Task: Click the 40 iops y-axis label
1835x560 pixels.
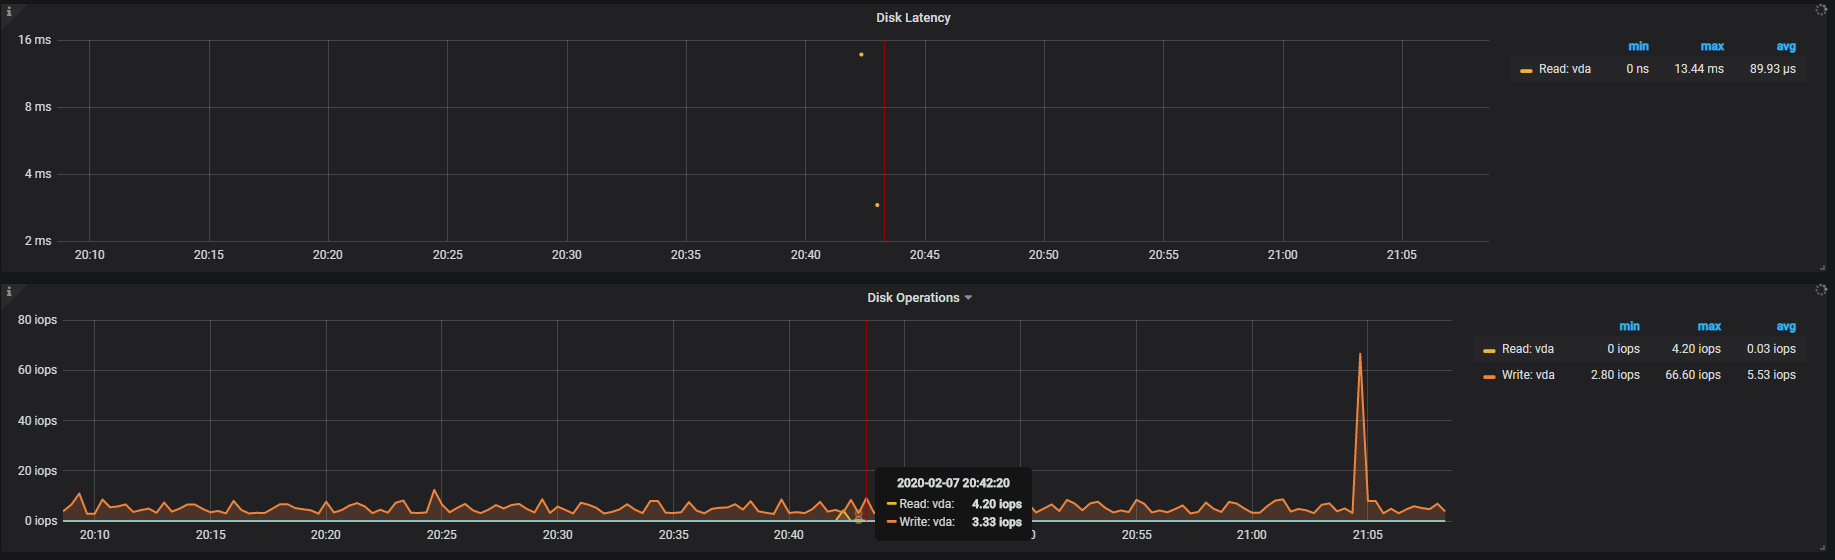Action: 37,421
